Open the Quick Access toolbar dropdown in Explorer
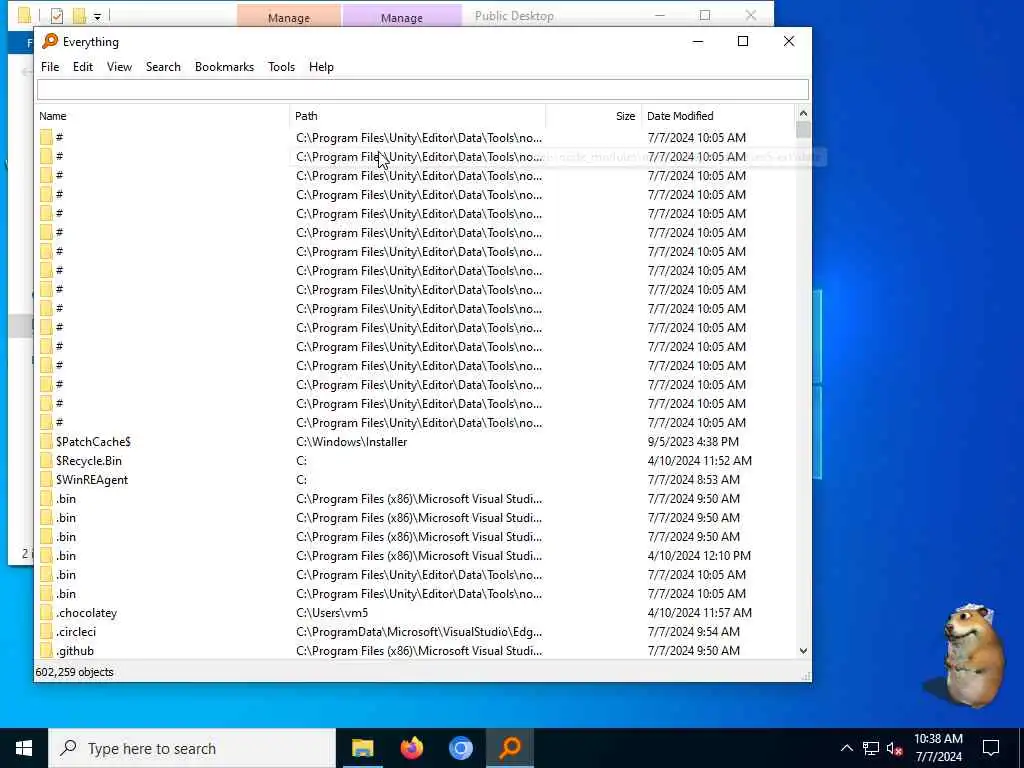 (x=97, y=16)
